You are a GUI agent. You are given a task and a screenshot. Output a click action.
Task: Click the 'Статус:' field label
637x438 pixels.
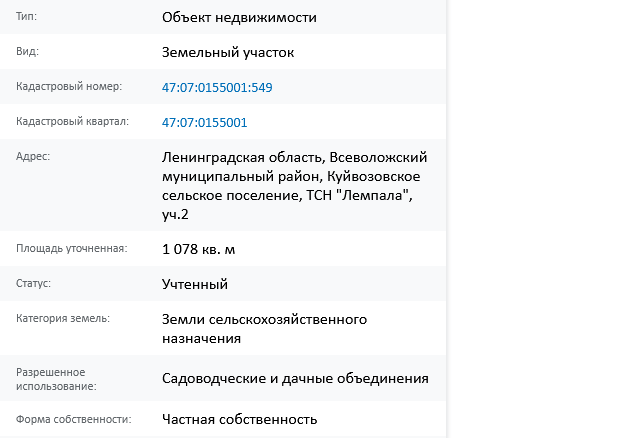[x=33, y=283]
